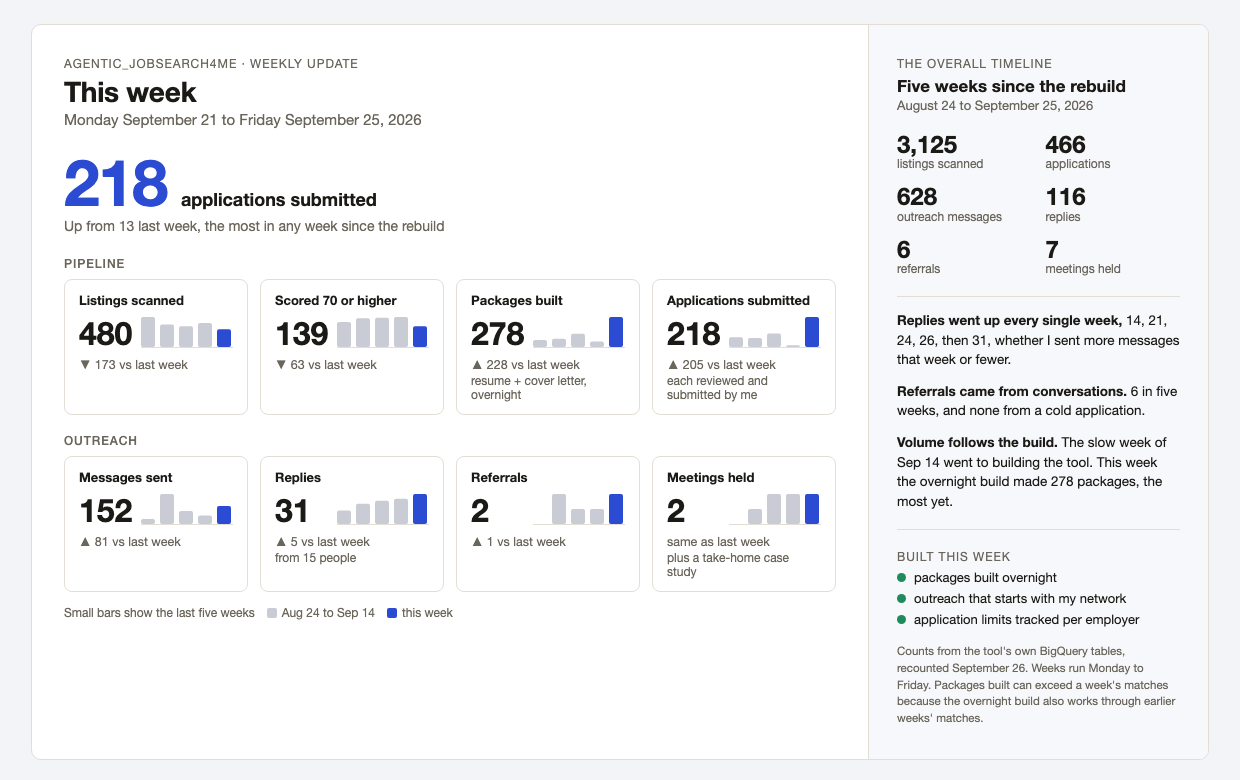Click 'from 15 people' in the Replies card
1240x780 pixels.
point(315,558)
